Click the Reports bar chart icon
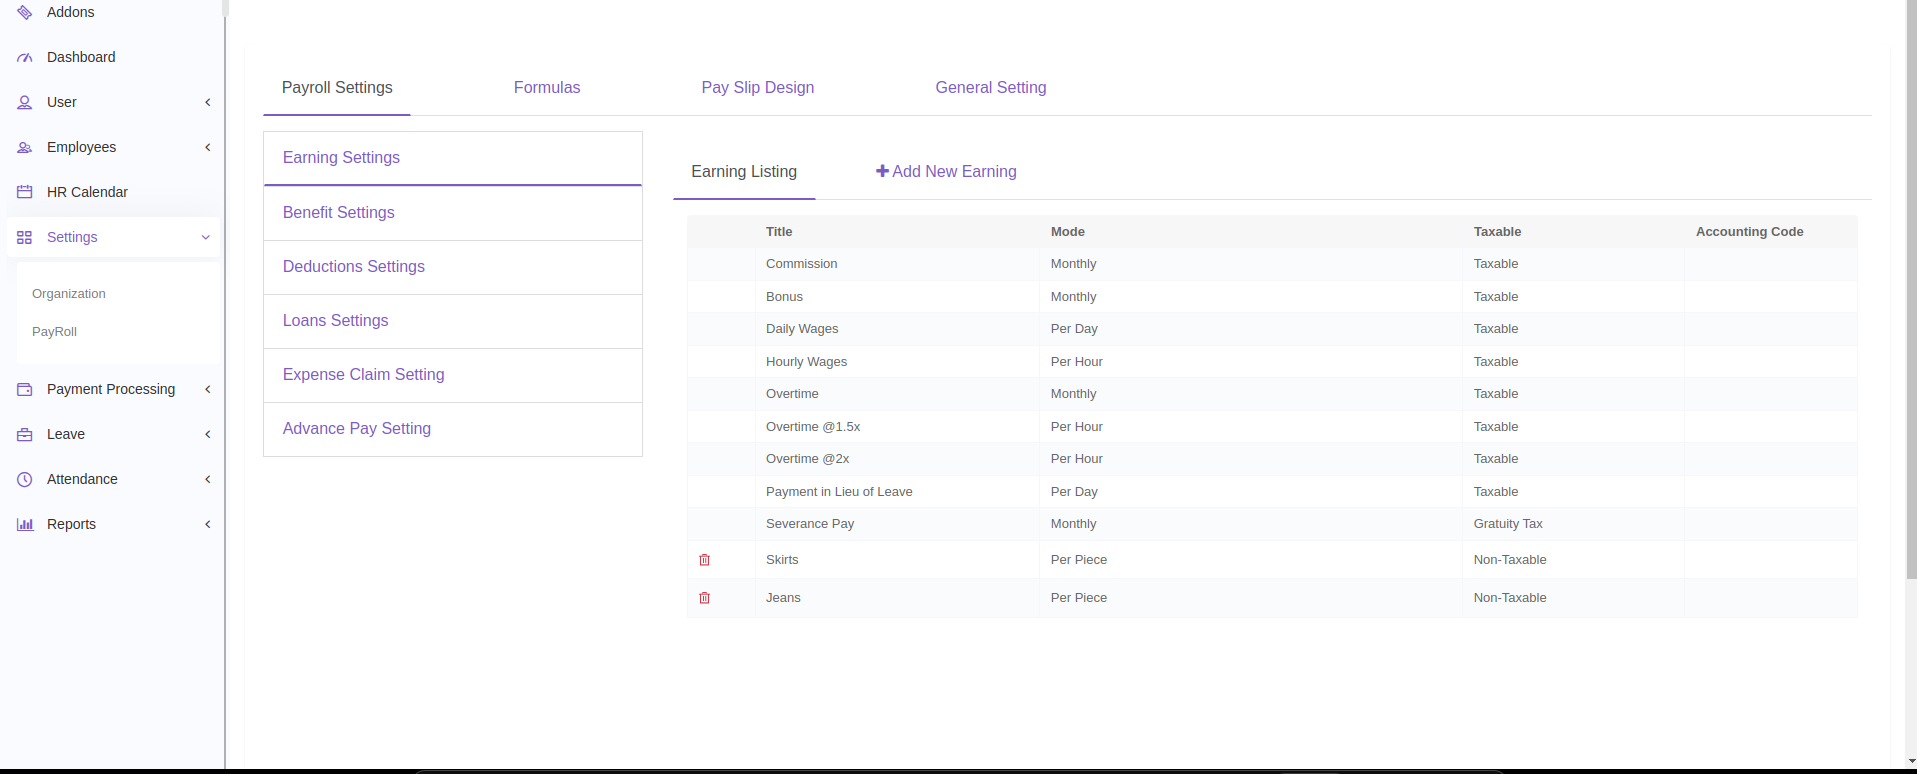The height and width of the screenshot is (774, 1917). pyautogui.click(x=25, y=524)
